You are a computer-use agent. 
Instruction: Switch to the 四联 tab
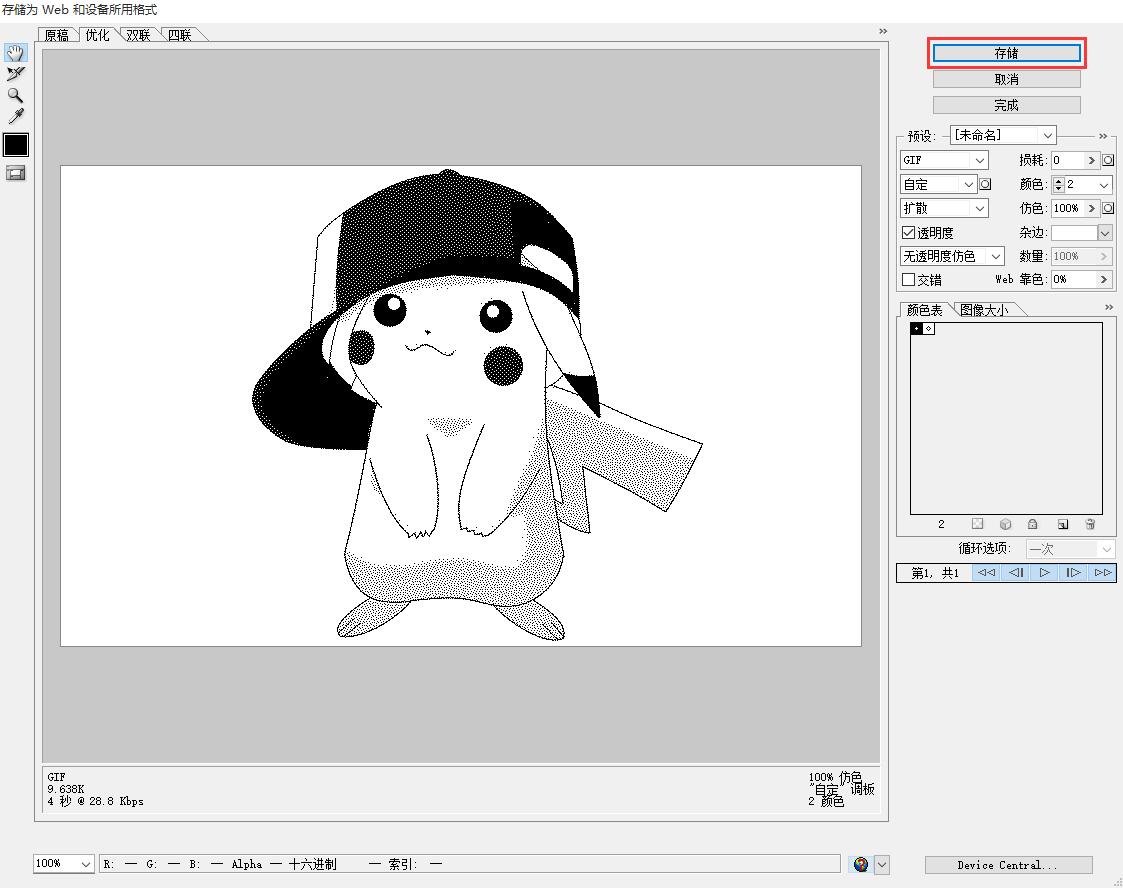179,35
